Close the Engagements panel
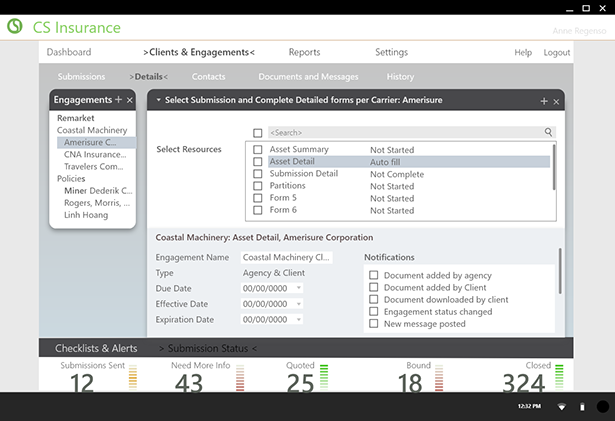 [129, 100]
